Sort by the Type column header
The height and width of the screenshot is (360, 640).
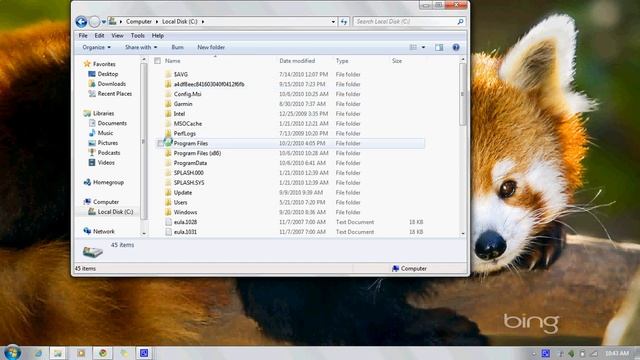coord(342,61)
